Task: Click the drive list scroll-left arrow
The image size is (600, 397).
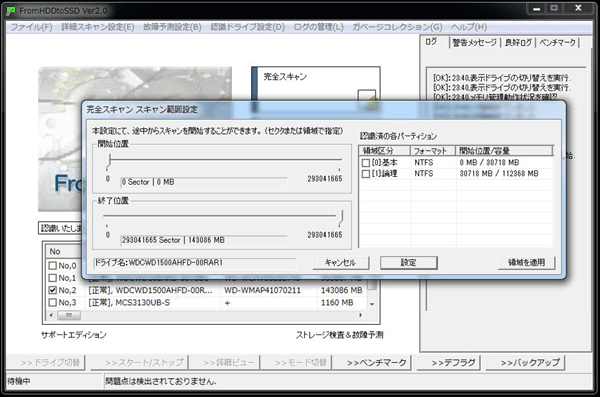Action: (51, 315)
